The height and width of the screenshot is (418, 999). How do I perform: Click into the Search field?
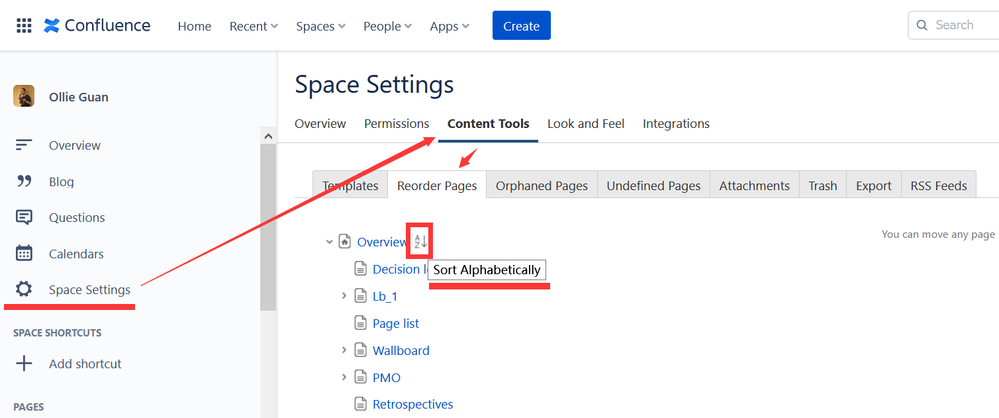point(954,25)
